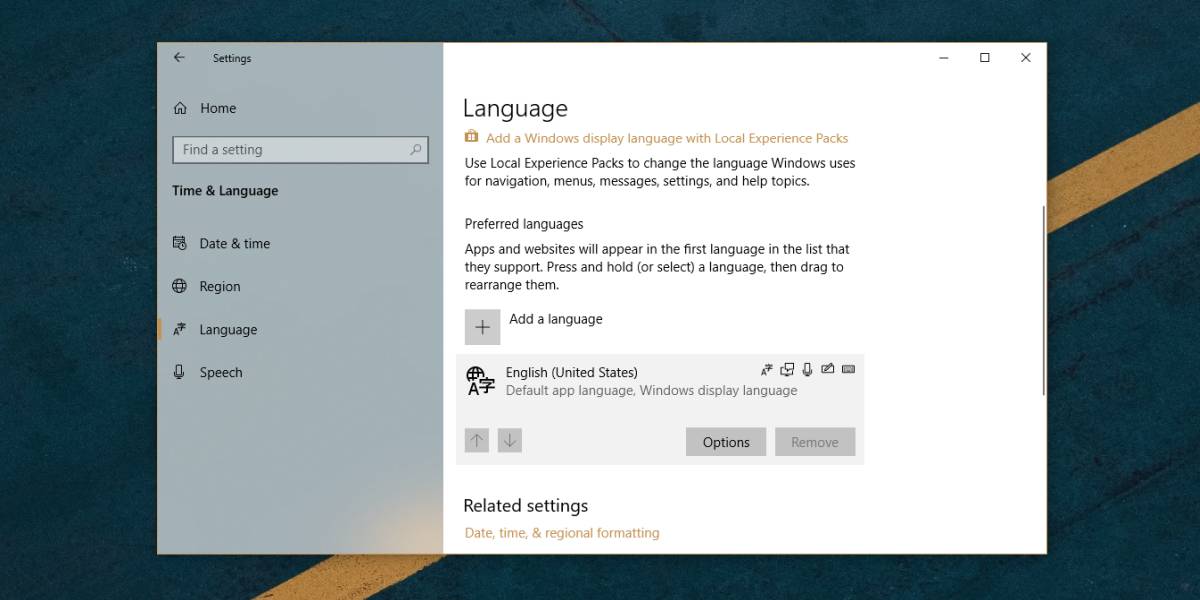Viewport: 1200px width, 600px height.
Task: Click the display language feature icon
Action: point(767,369)
